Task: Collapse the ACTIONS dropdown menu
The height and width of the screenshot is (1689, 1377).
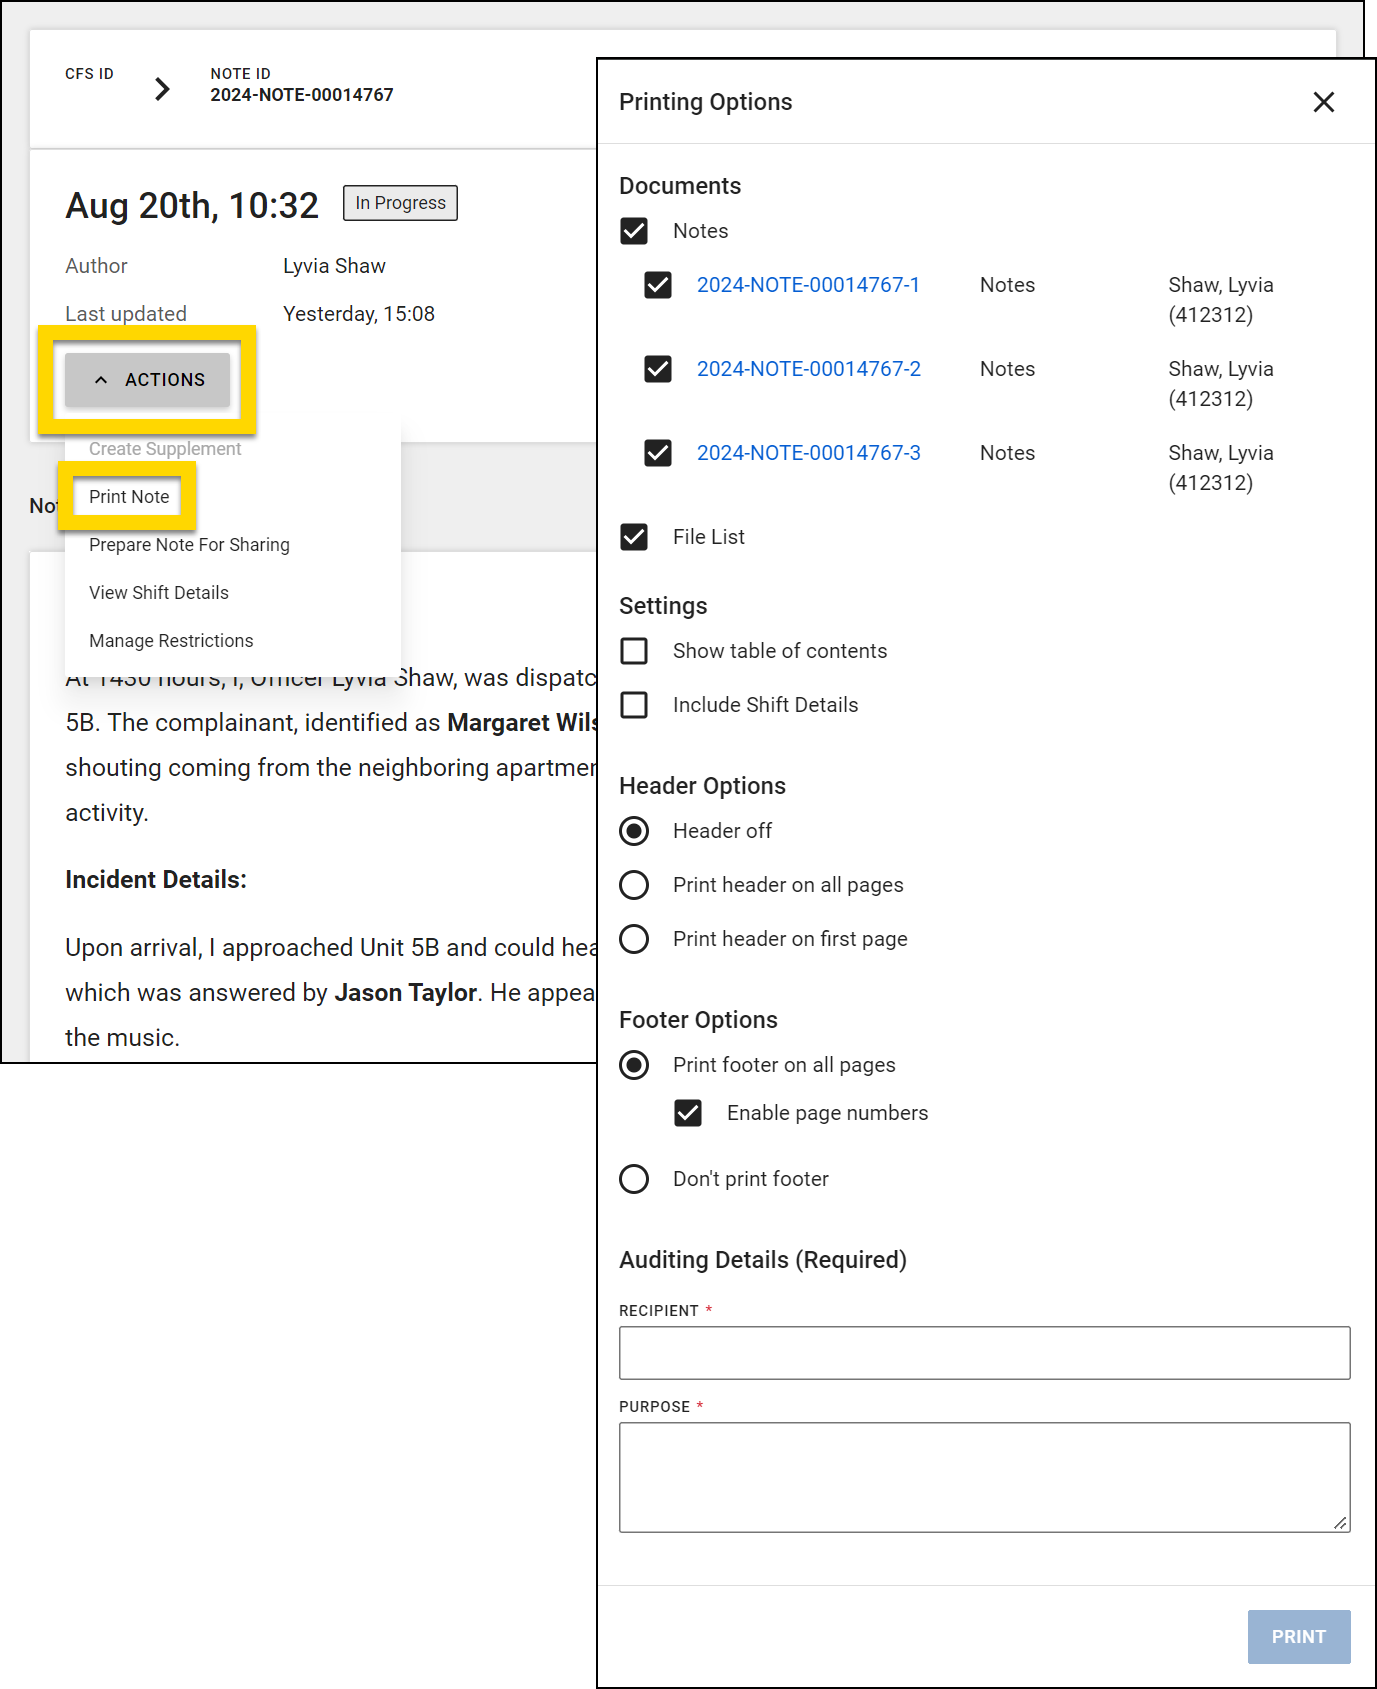Action: click(x=148, y=380)
